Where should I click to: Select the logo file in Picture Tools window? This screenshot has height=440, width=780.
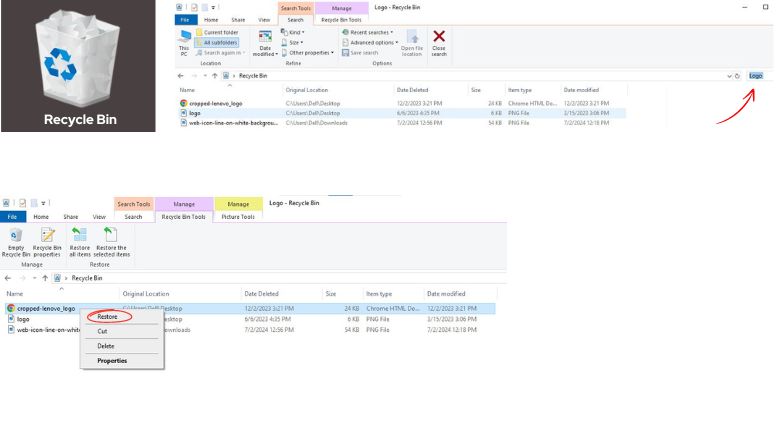click(x=23, y=319)
